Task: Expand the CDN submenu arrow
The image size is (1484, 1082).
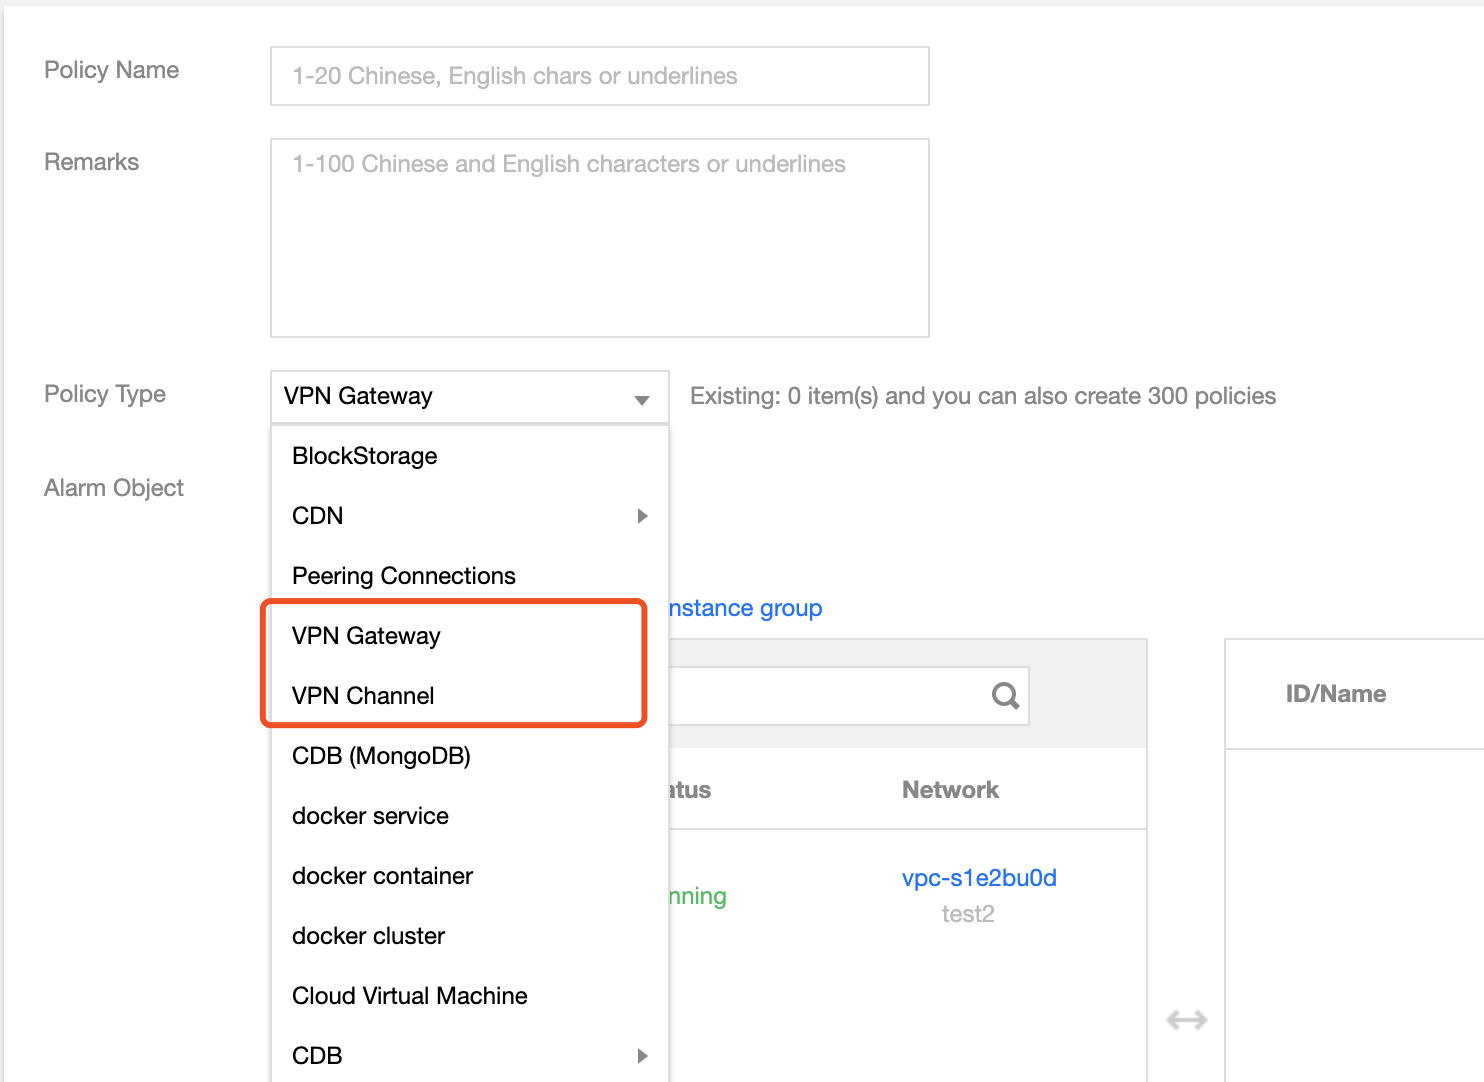Action: pyautogui.click(x=642, y=516)
